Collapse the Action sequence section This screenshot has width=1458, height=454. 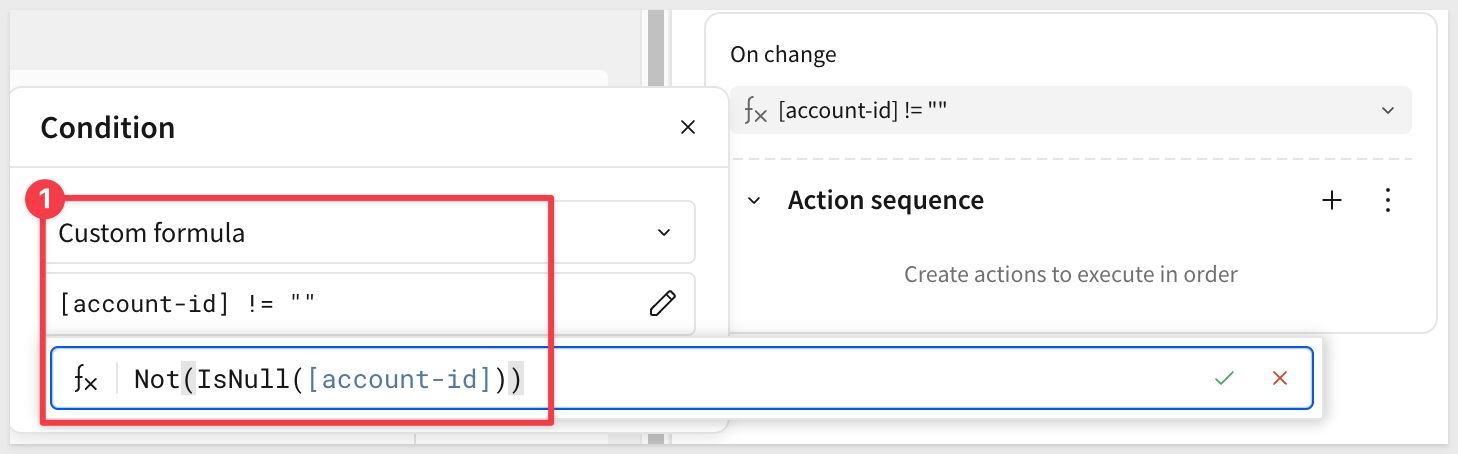[x=755, y=201]
